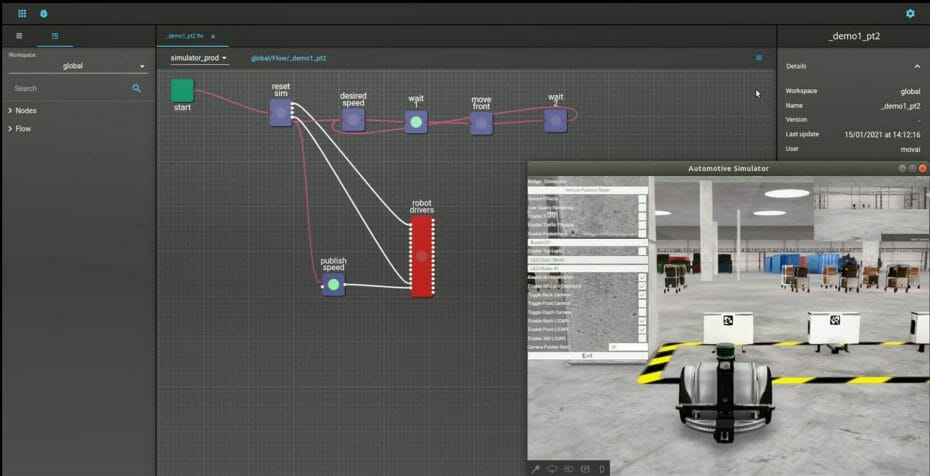Click the settings gear in top-right corner
The width and height of the screenshot is (930, 476).
coord(909,13)
